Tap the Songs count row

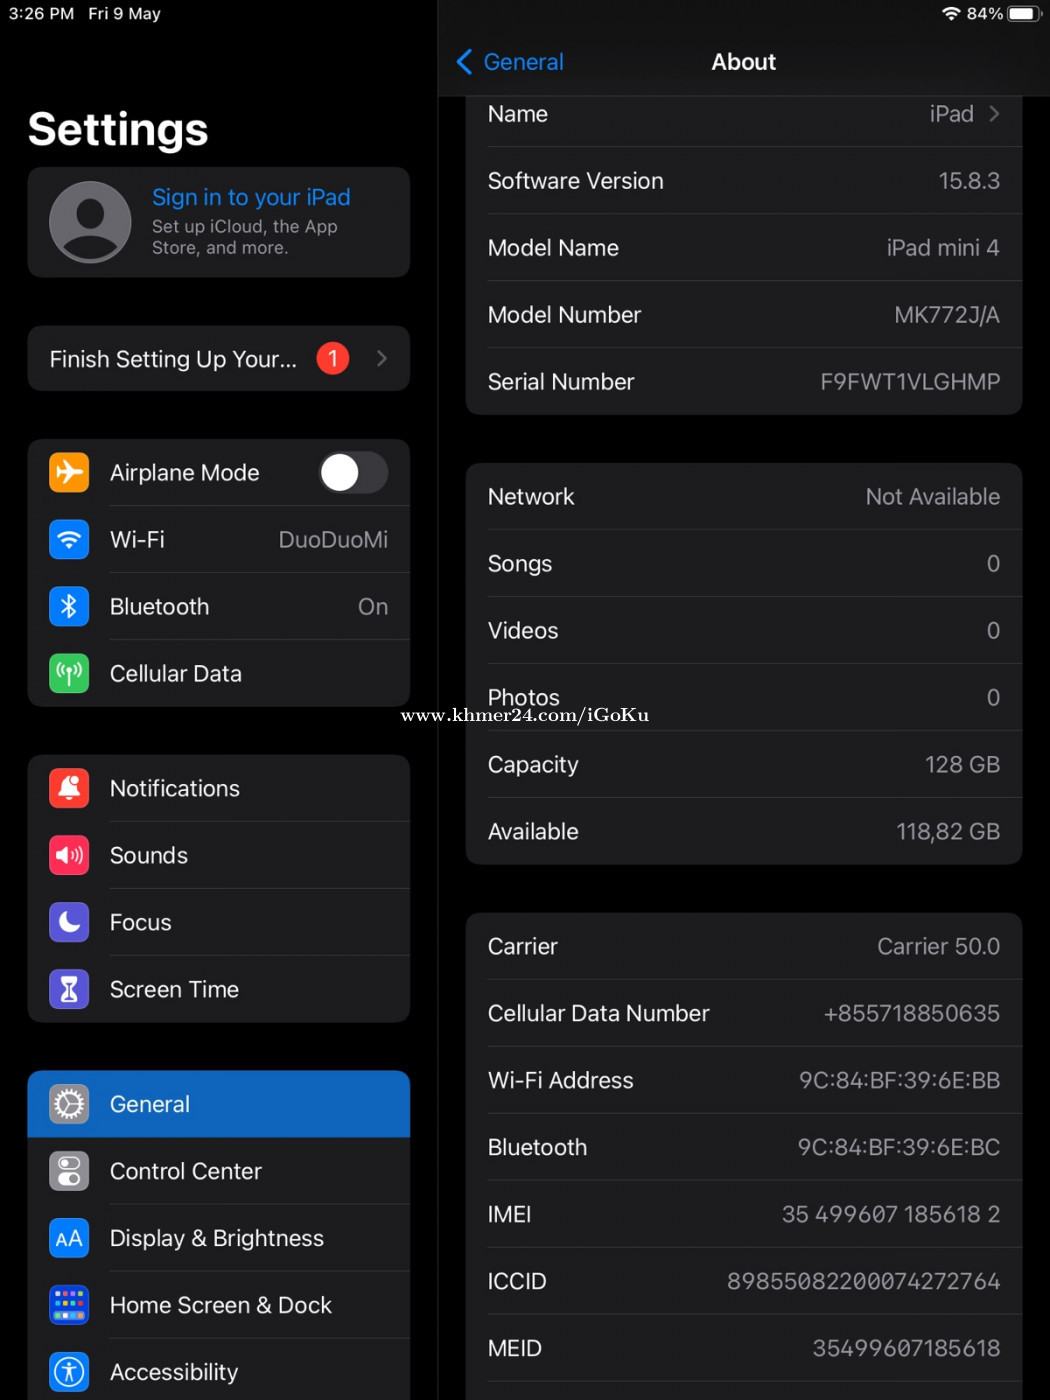[744, 564]
